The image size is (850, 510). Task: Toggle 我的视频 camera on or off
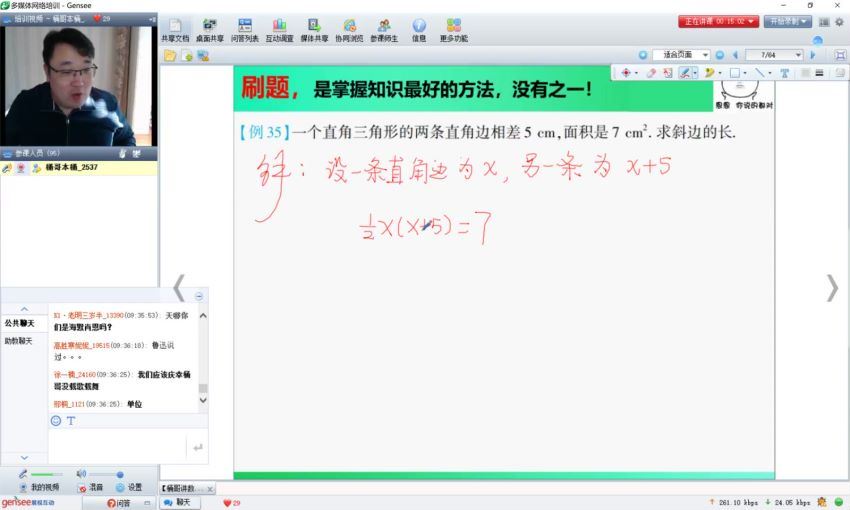coord(39,487)
